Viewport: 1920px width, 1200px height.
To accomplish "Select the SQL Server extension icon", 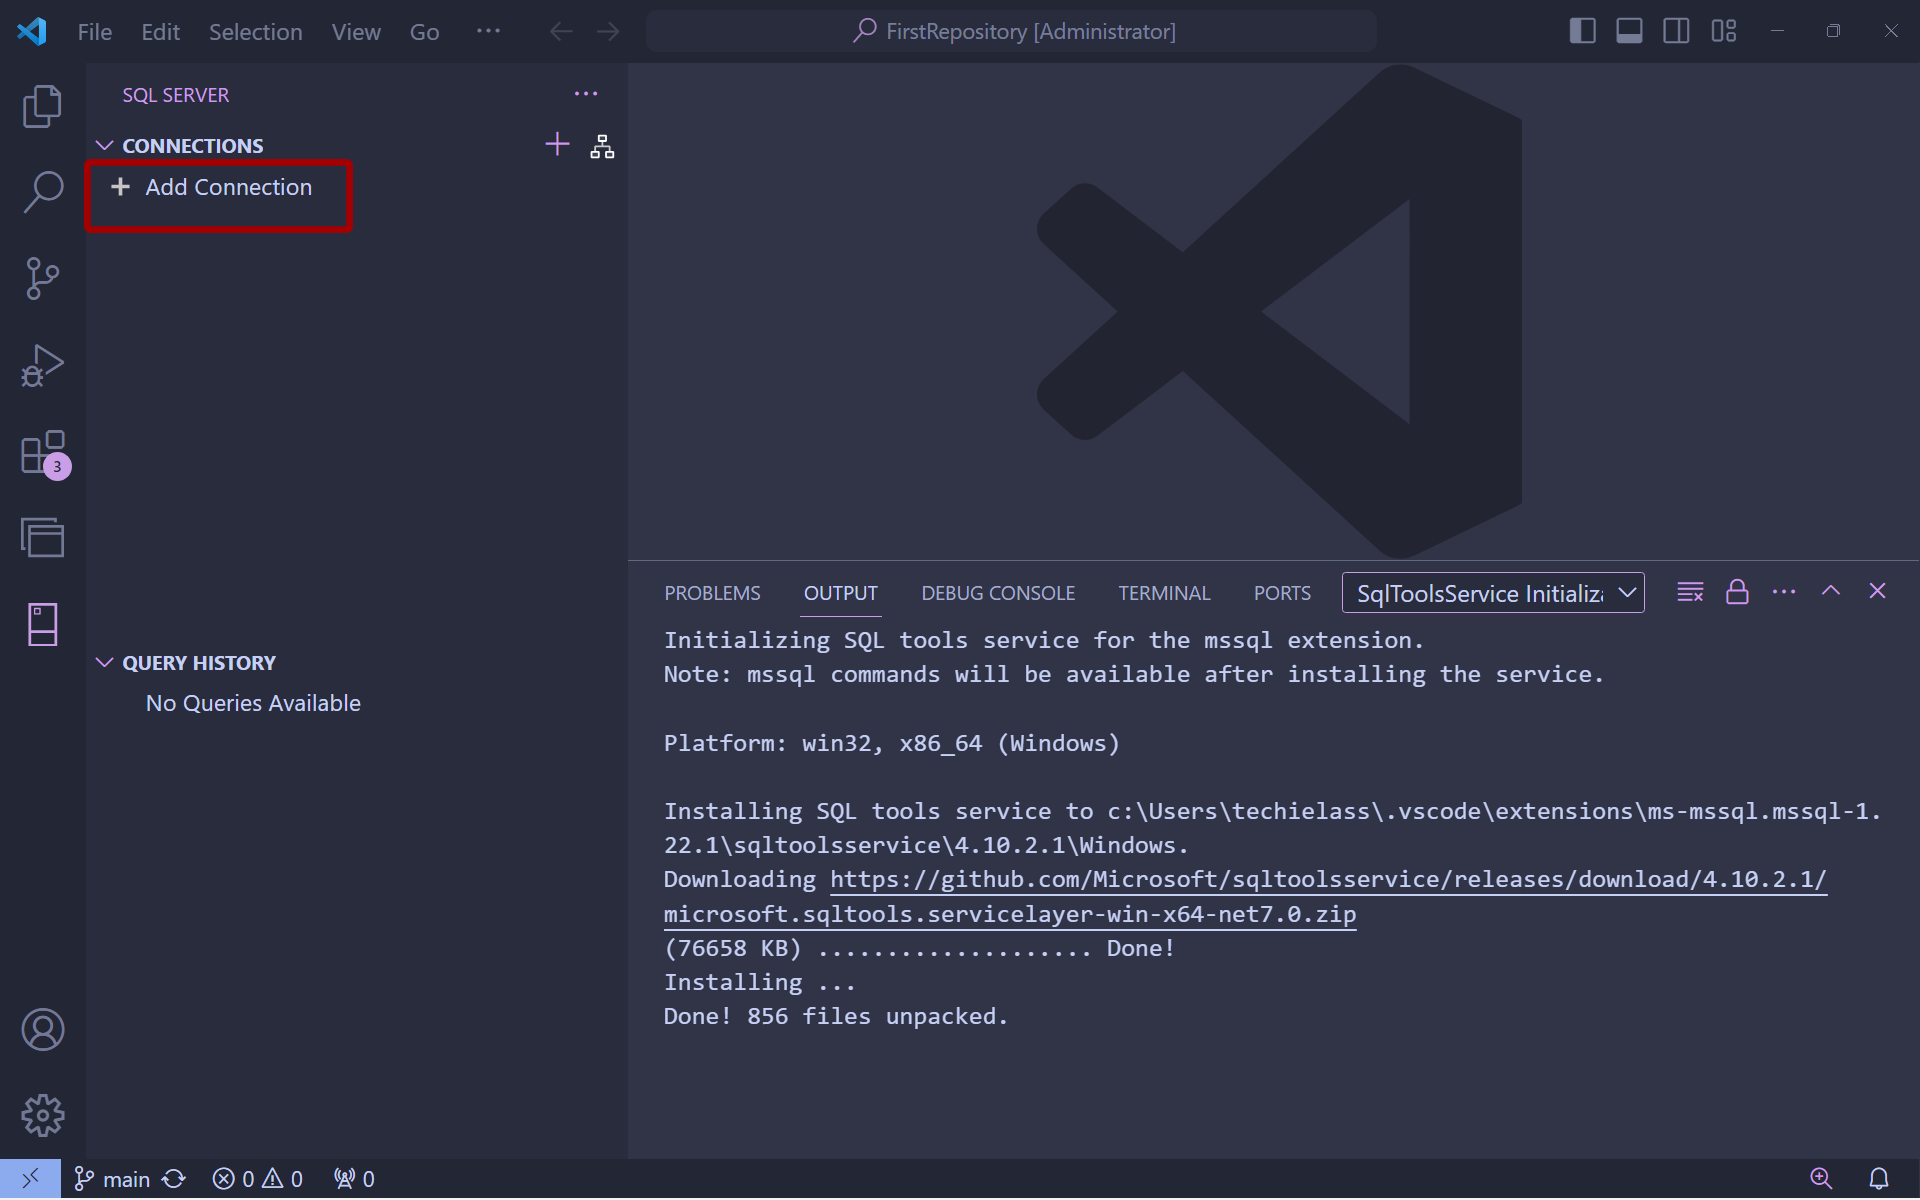I will (x=43, y=625).
